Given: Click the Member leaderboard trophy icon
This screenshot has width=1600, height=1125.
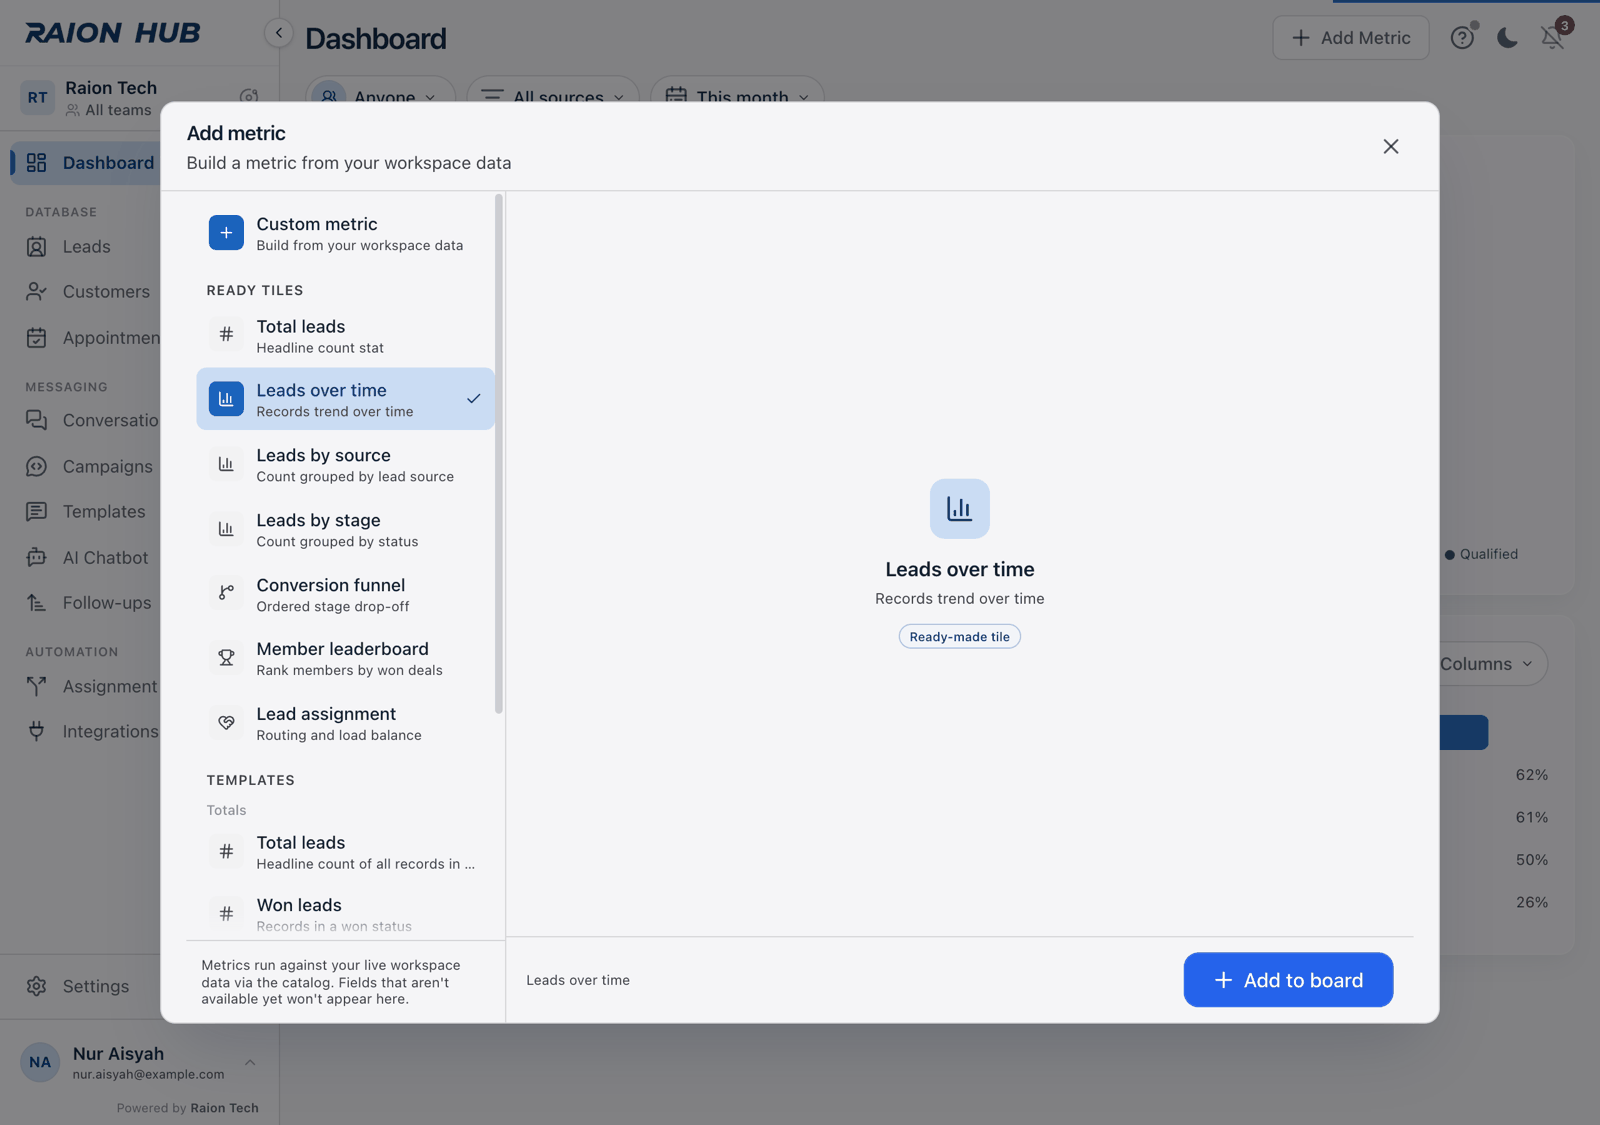Looking at the screenshot, I should [x=226, y=658].
